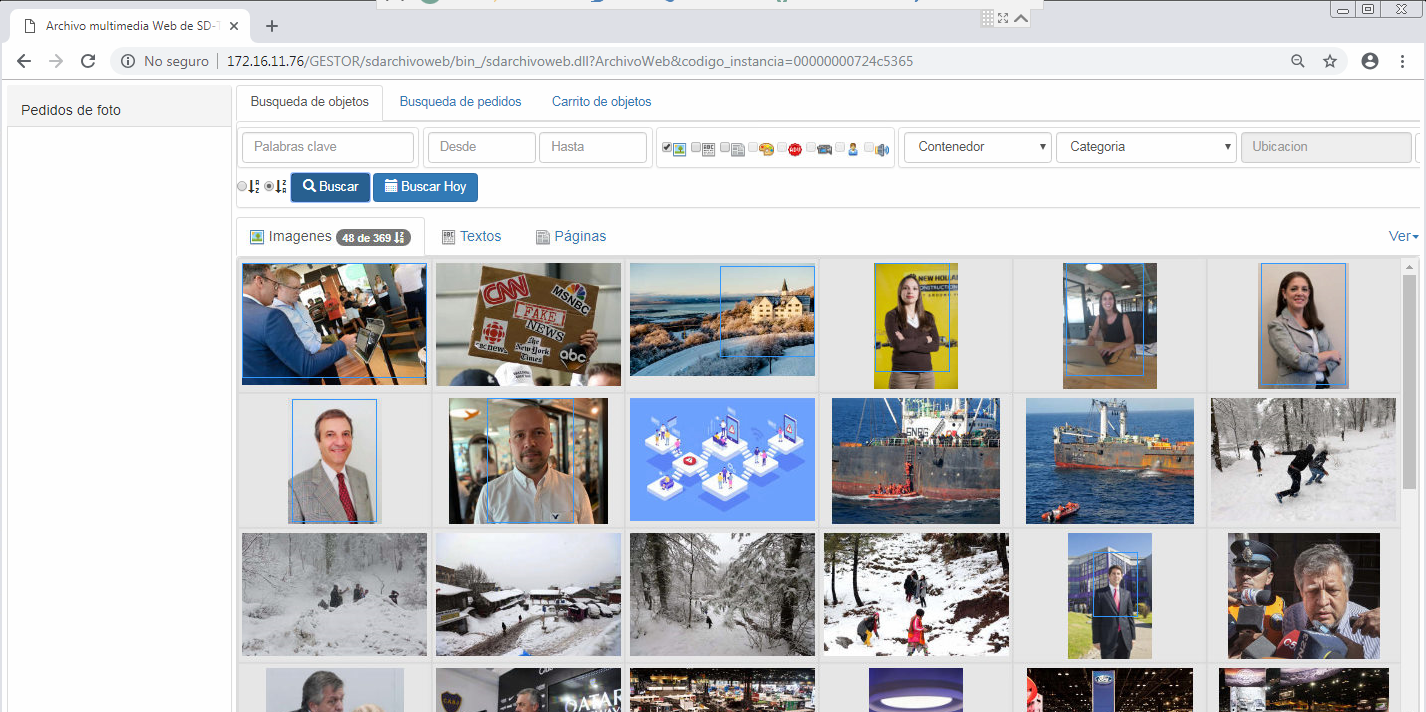Click the sort icon in the 48 de 369 badge

399,238
